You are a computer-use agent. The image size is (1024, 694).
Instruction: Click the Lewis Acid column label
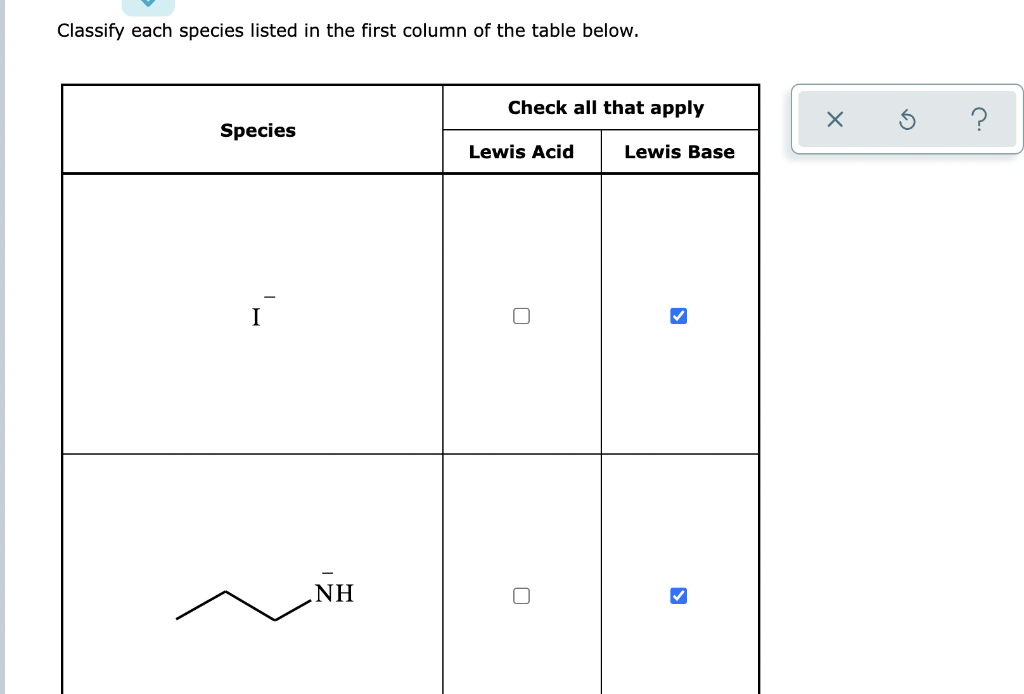click(521, 151)
